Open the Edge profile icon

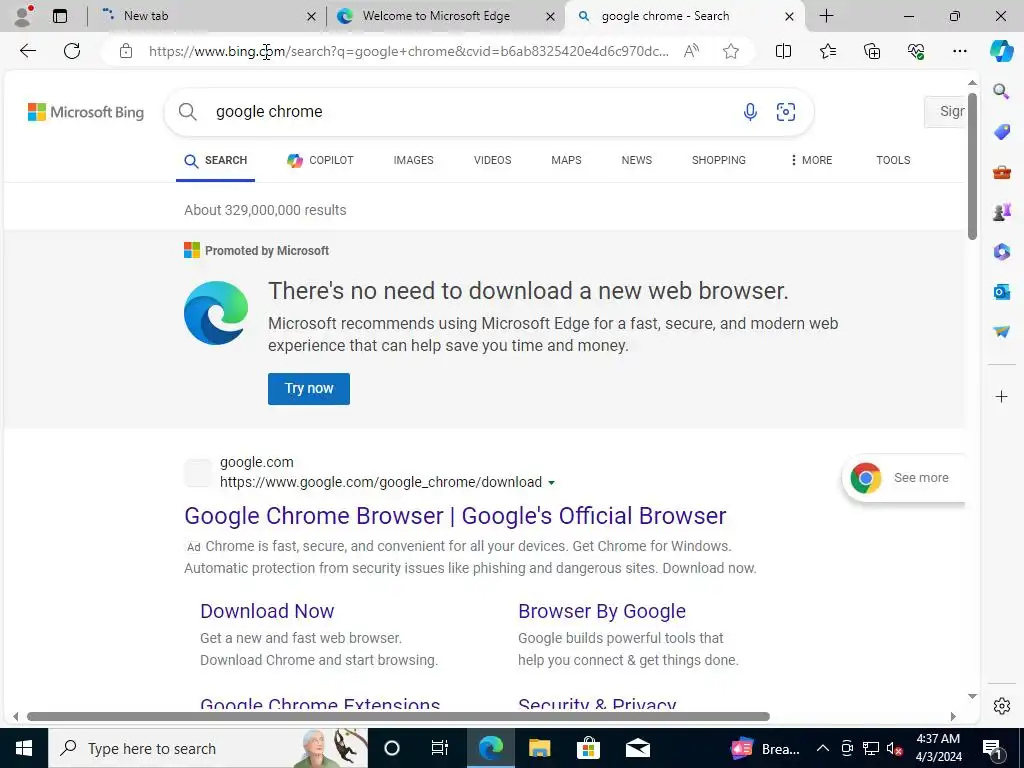click(23, 16)
